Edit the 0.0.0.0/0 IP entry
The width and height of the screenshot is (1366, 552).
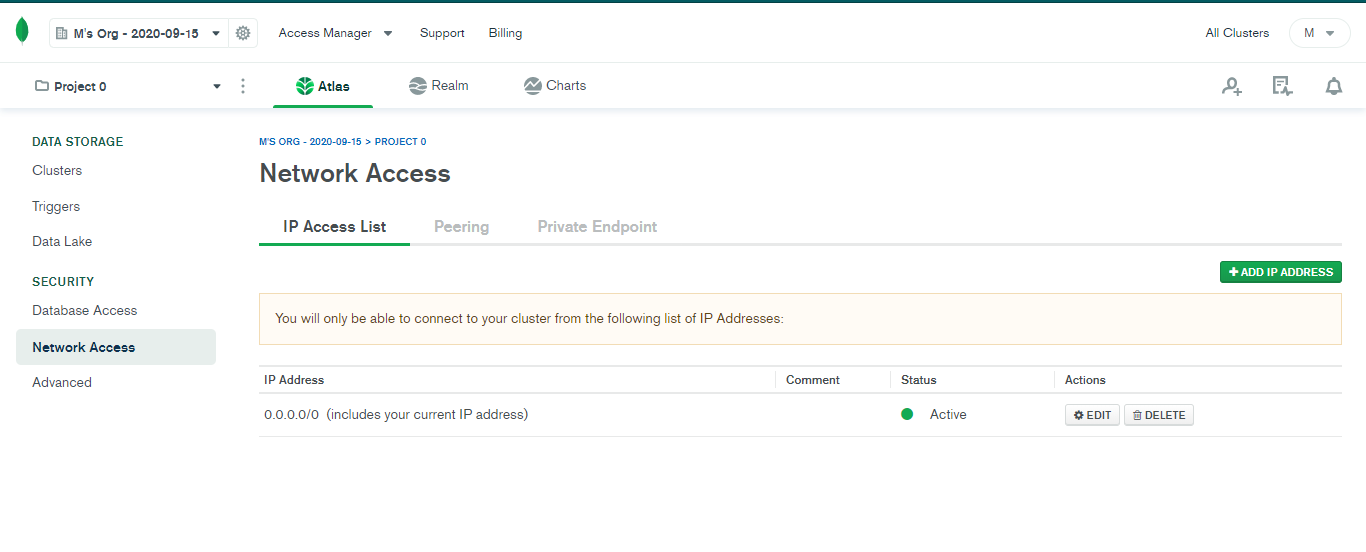1092,415
